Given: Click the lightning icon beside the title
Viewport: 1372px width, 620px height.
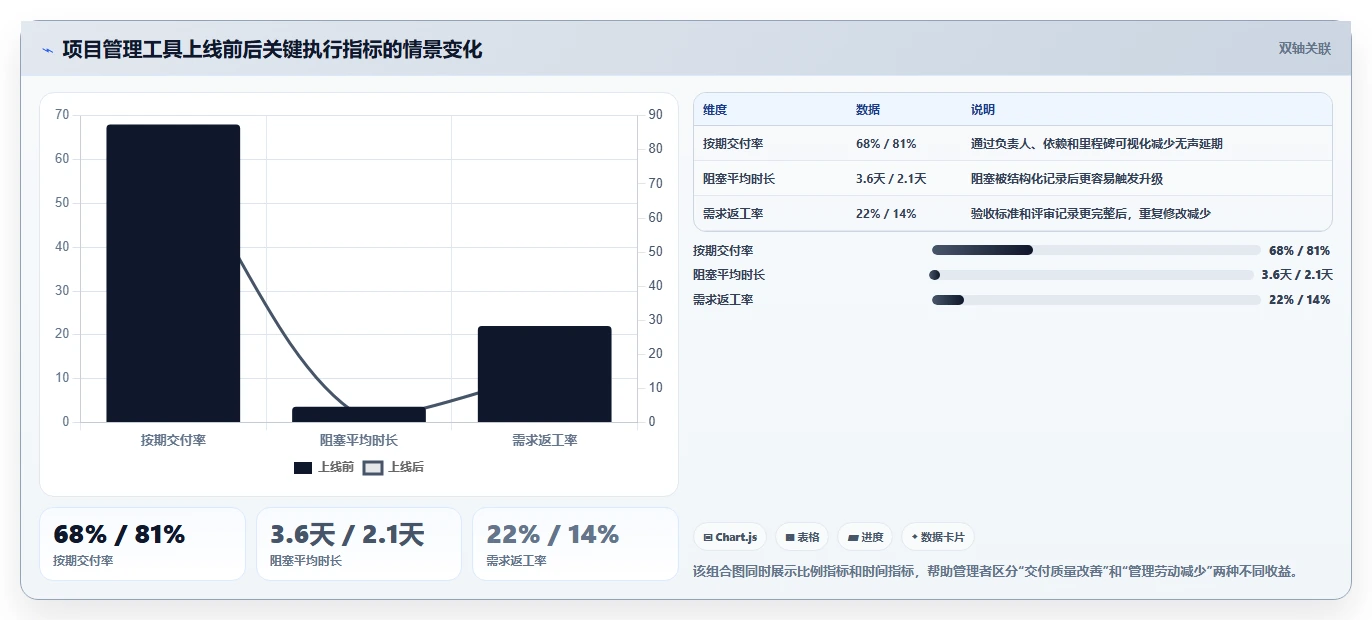Looking at the screenshot, I should point(48,50).
